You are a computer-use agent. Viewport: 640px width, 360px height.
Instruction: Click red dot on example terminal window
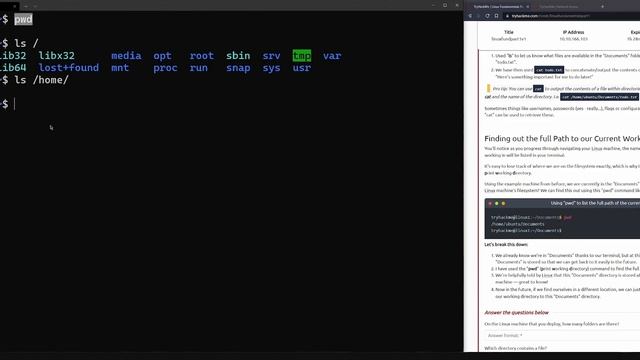(x=490, y=203)
